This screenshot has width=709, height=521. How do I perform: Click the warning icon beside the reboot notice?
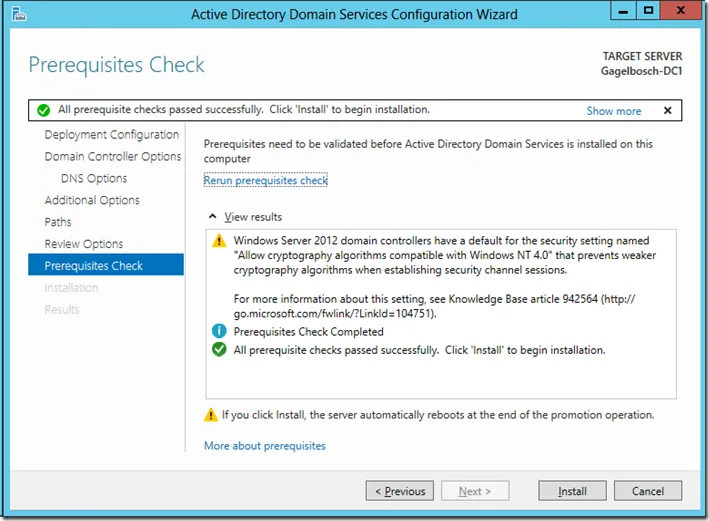tap(211, 415)
